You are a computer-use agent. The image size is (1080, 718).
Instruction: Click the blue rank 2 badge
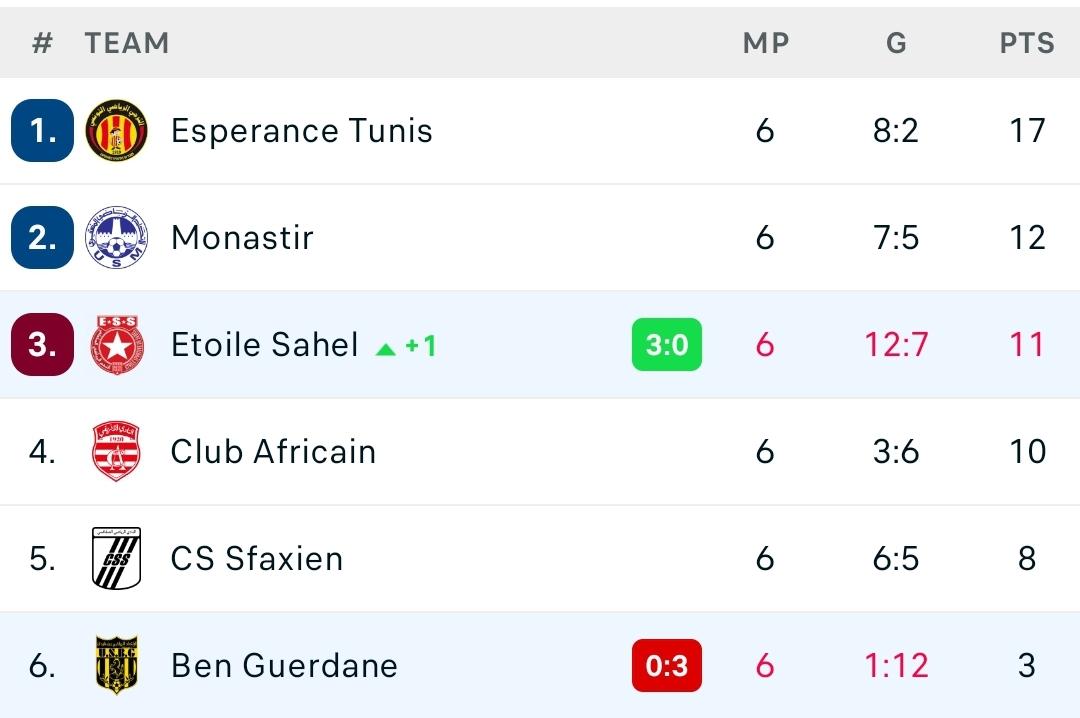(42, 237)
